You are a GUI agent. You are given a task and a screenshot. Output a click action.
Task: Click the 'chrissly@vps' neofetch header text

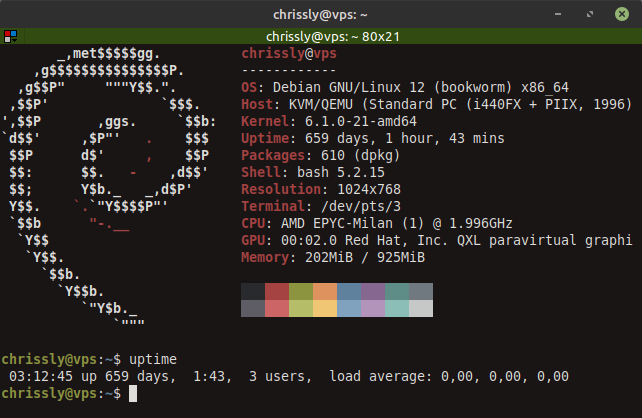[289, 54]
